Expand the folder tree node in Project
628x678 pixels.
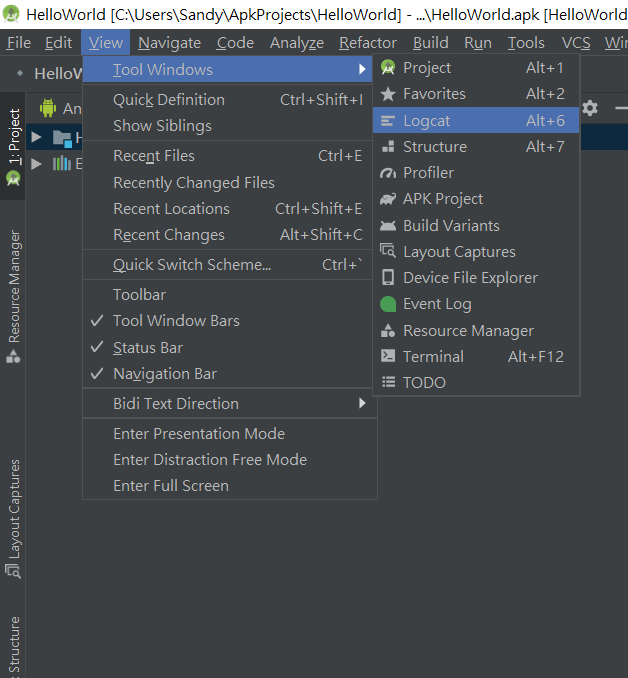(36, 138)
